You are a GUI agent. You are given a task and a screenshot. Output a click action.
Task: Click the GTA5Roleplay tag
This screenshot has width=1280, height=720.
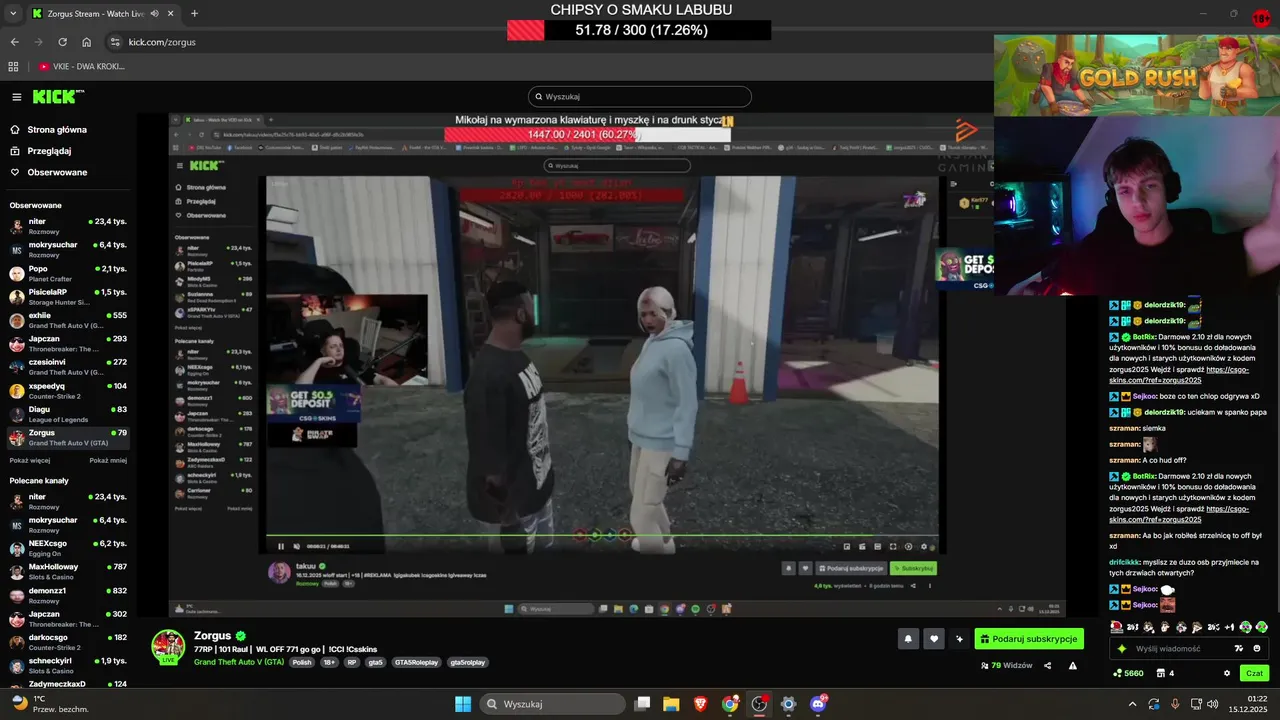pos(415,662)
